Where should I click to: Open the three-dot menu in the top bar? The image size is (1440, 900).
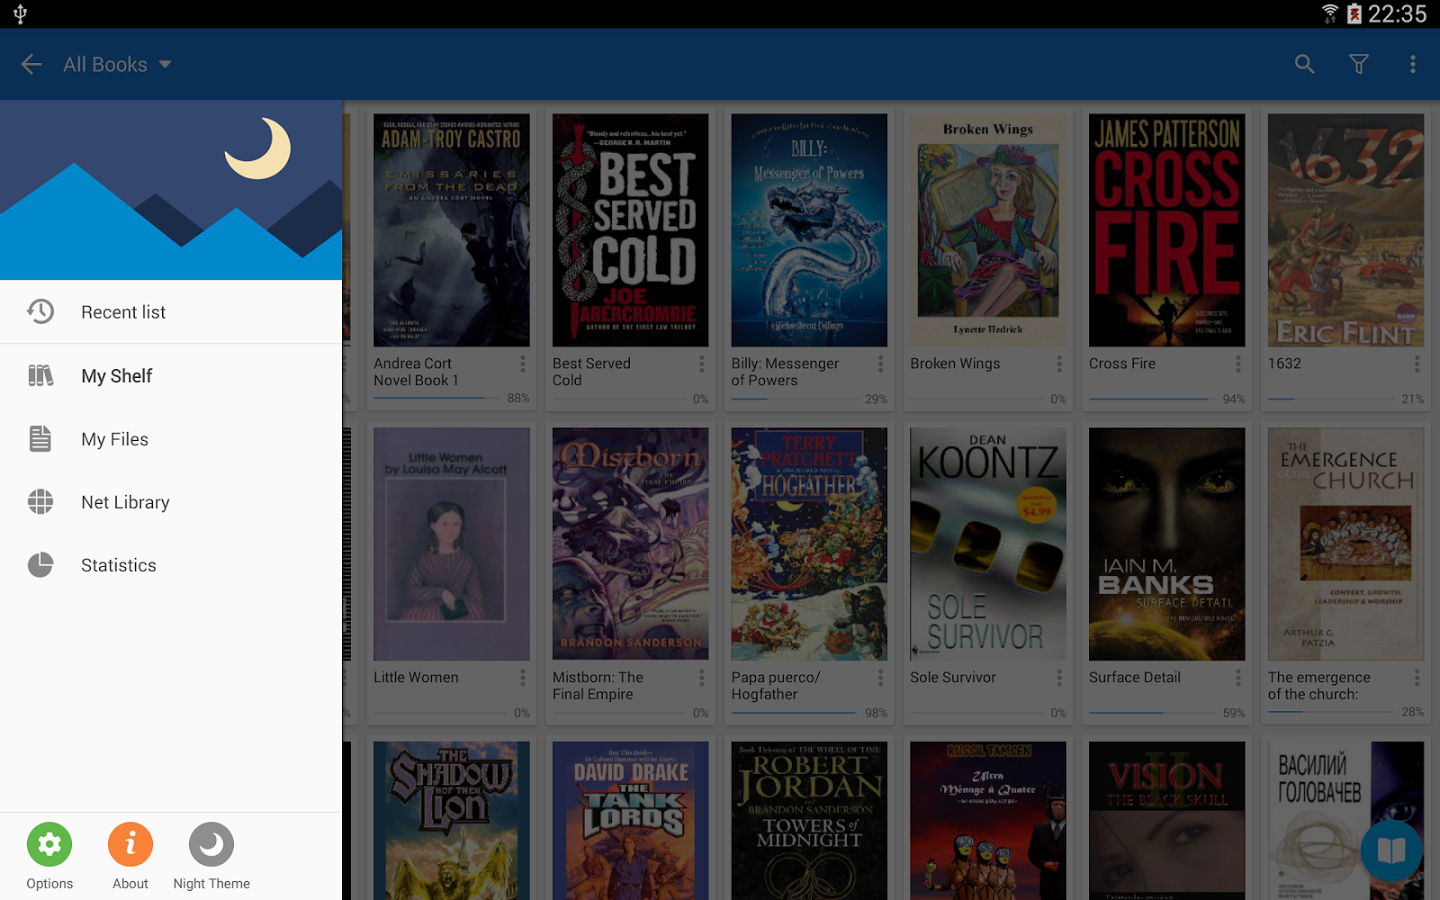click(1413, 63)
